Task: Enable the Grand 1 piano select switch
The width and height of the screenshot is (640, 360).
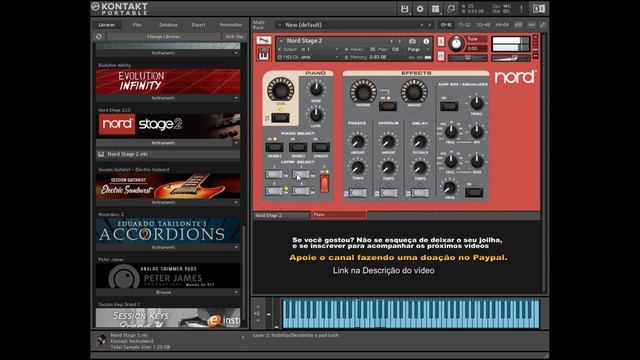Action: coord(274,147)
